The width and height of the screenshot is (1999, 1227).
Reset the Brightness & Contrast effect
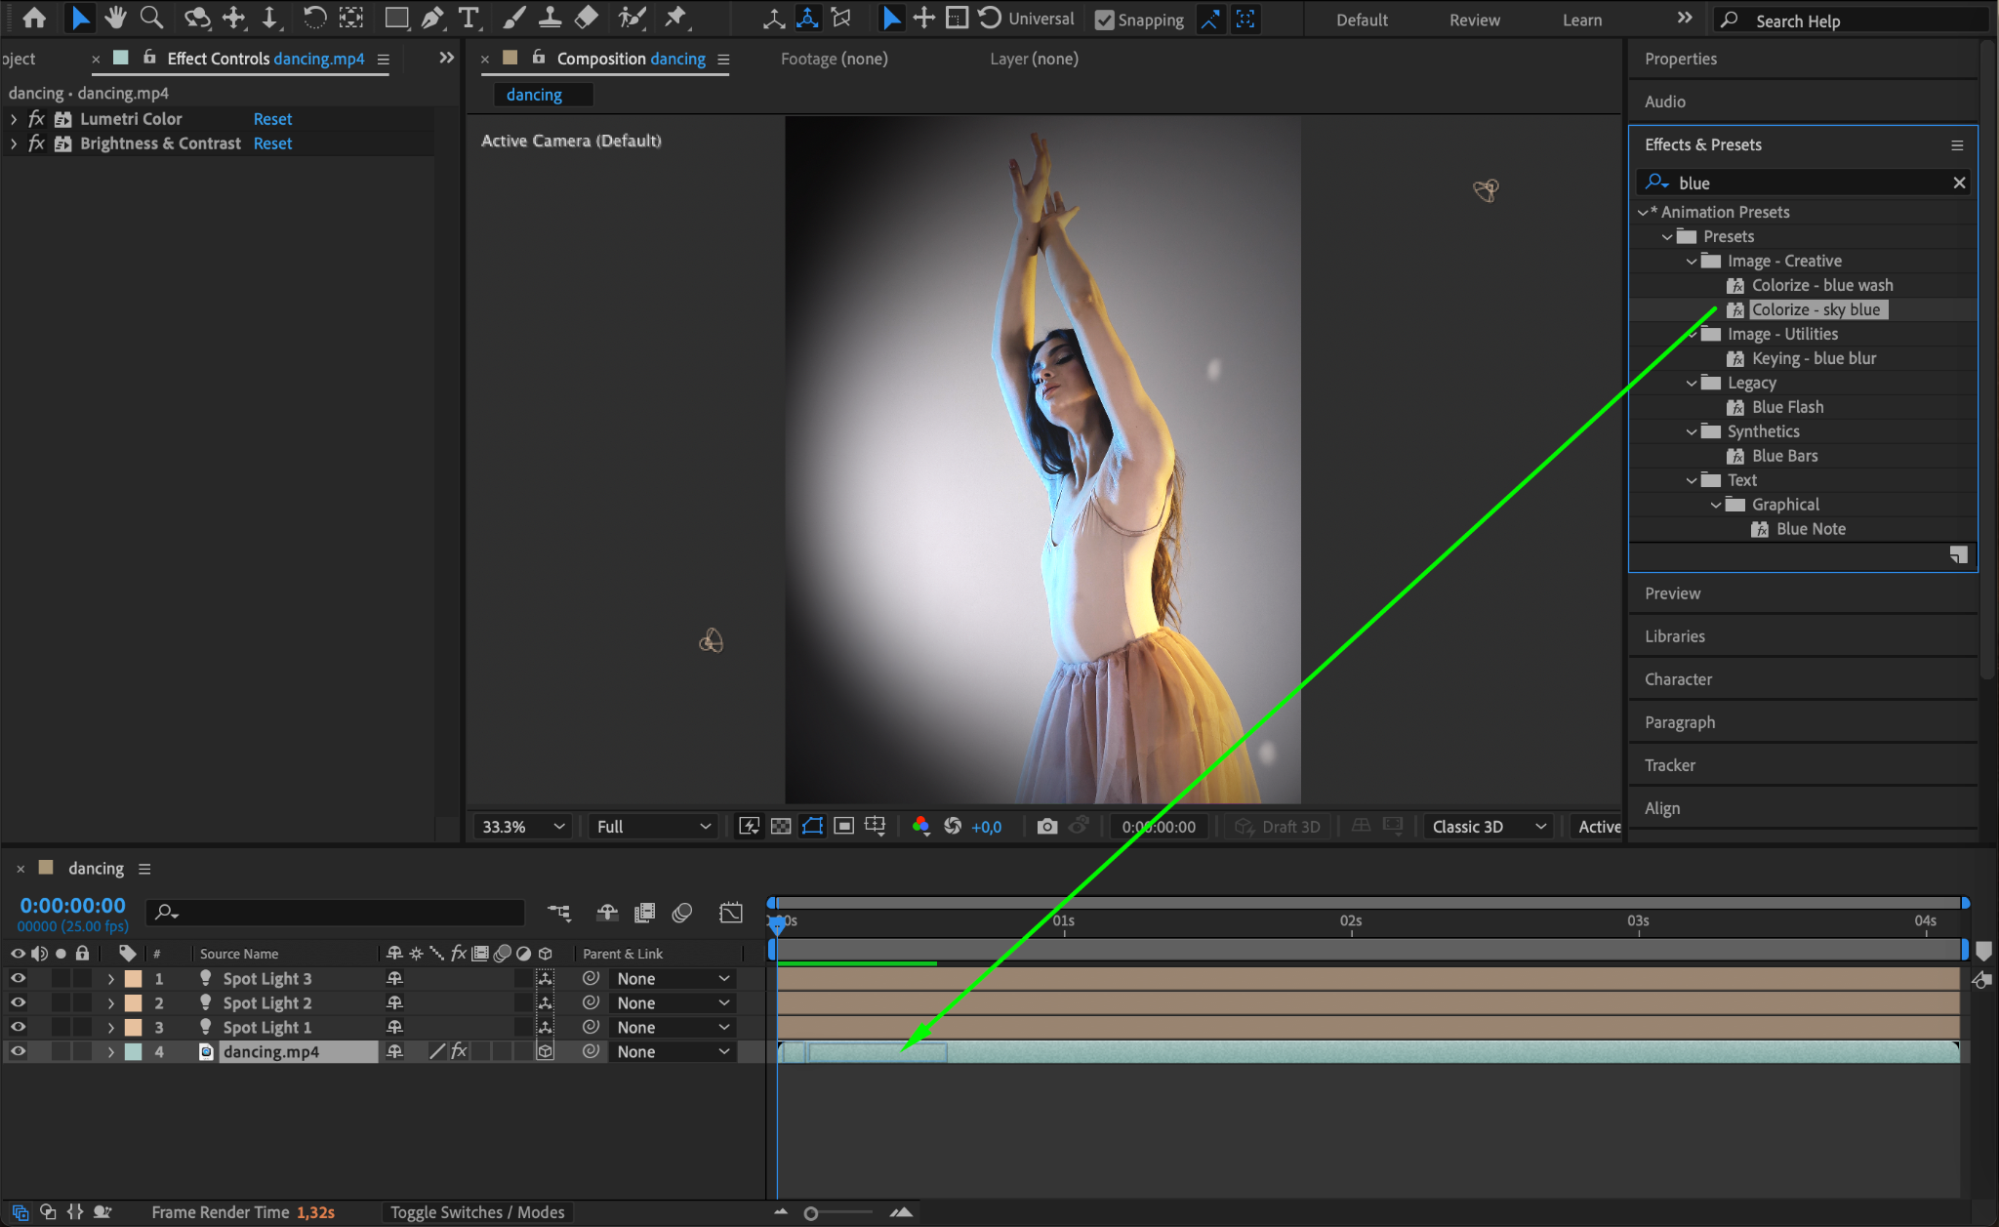pyautogui.click(x=272, y=144)
